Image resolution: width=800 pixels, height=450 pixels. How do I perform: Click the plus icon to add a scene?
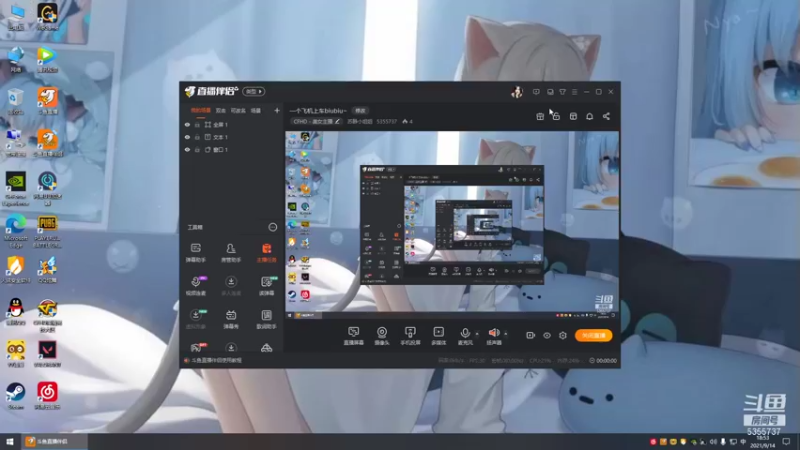[x=277, y=110]
